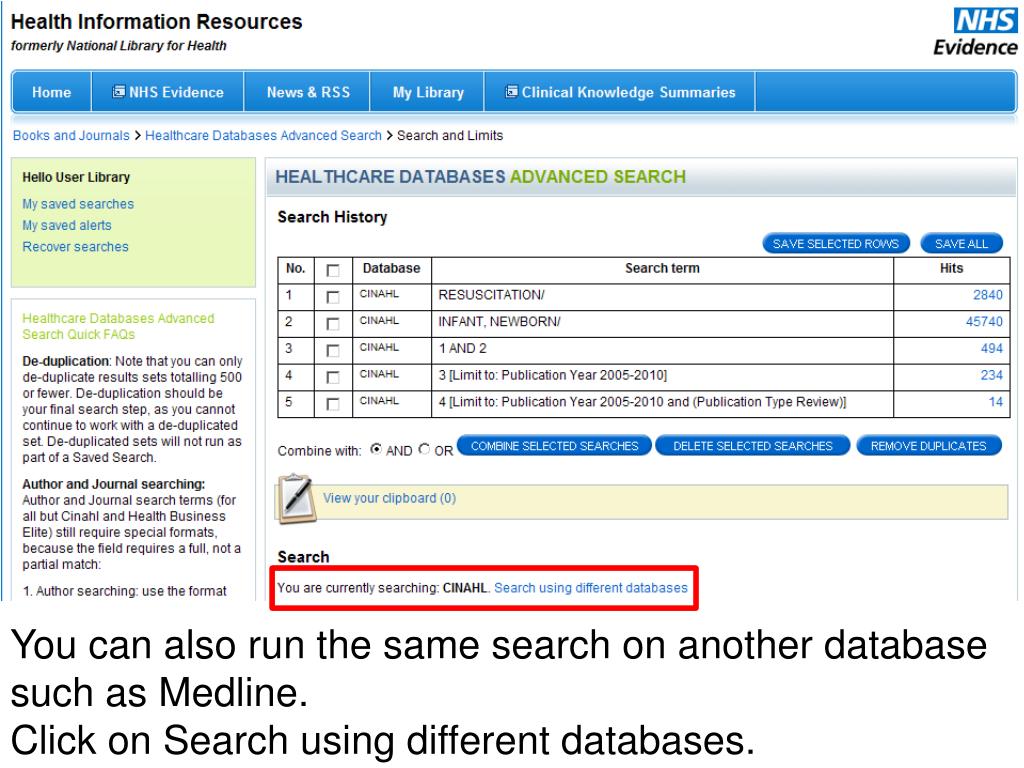The width and height of the screenshot is (1024, 768).
Task: Select the AND combine radio button
Action: 376,449
